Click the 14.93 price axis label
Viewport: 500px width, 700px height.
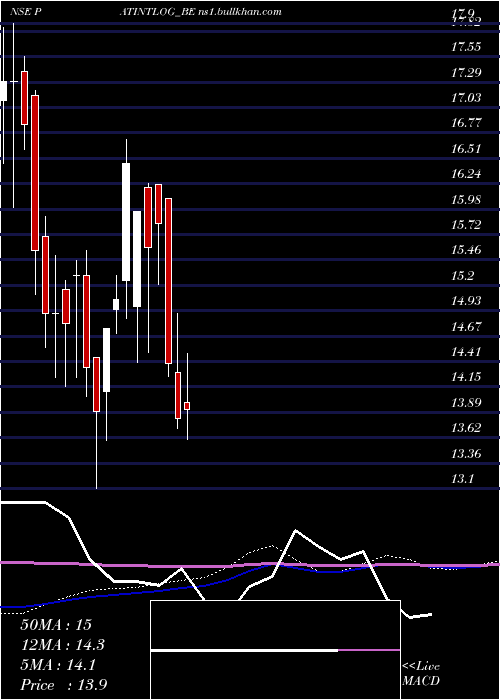466,301
